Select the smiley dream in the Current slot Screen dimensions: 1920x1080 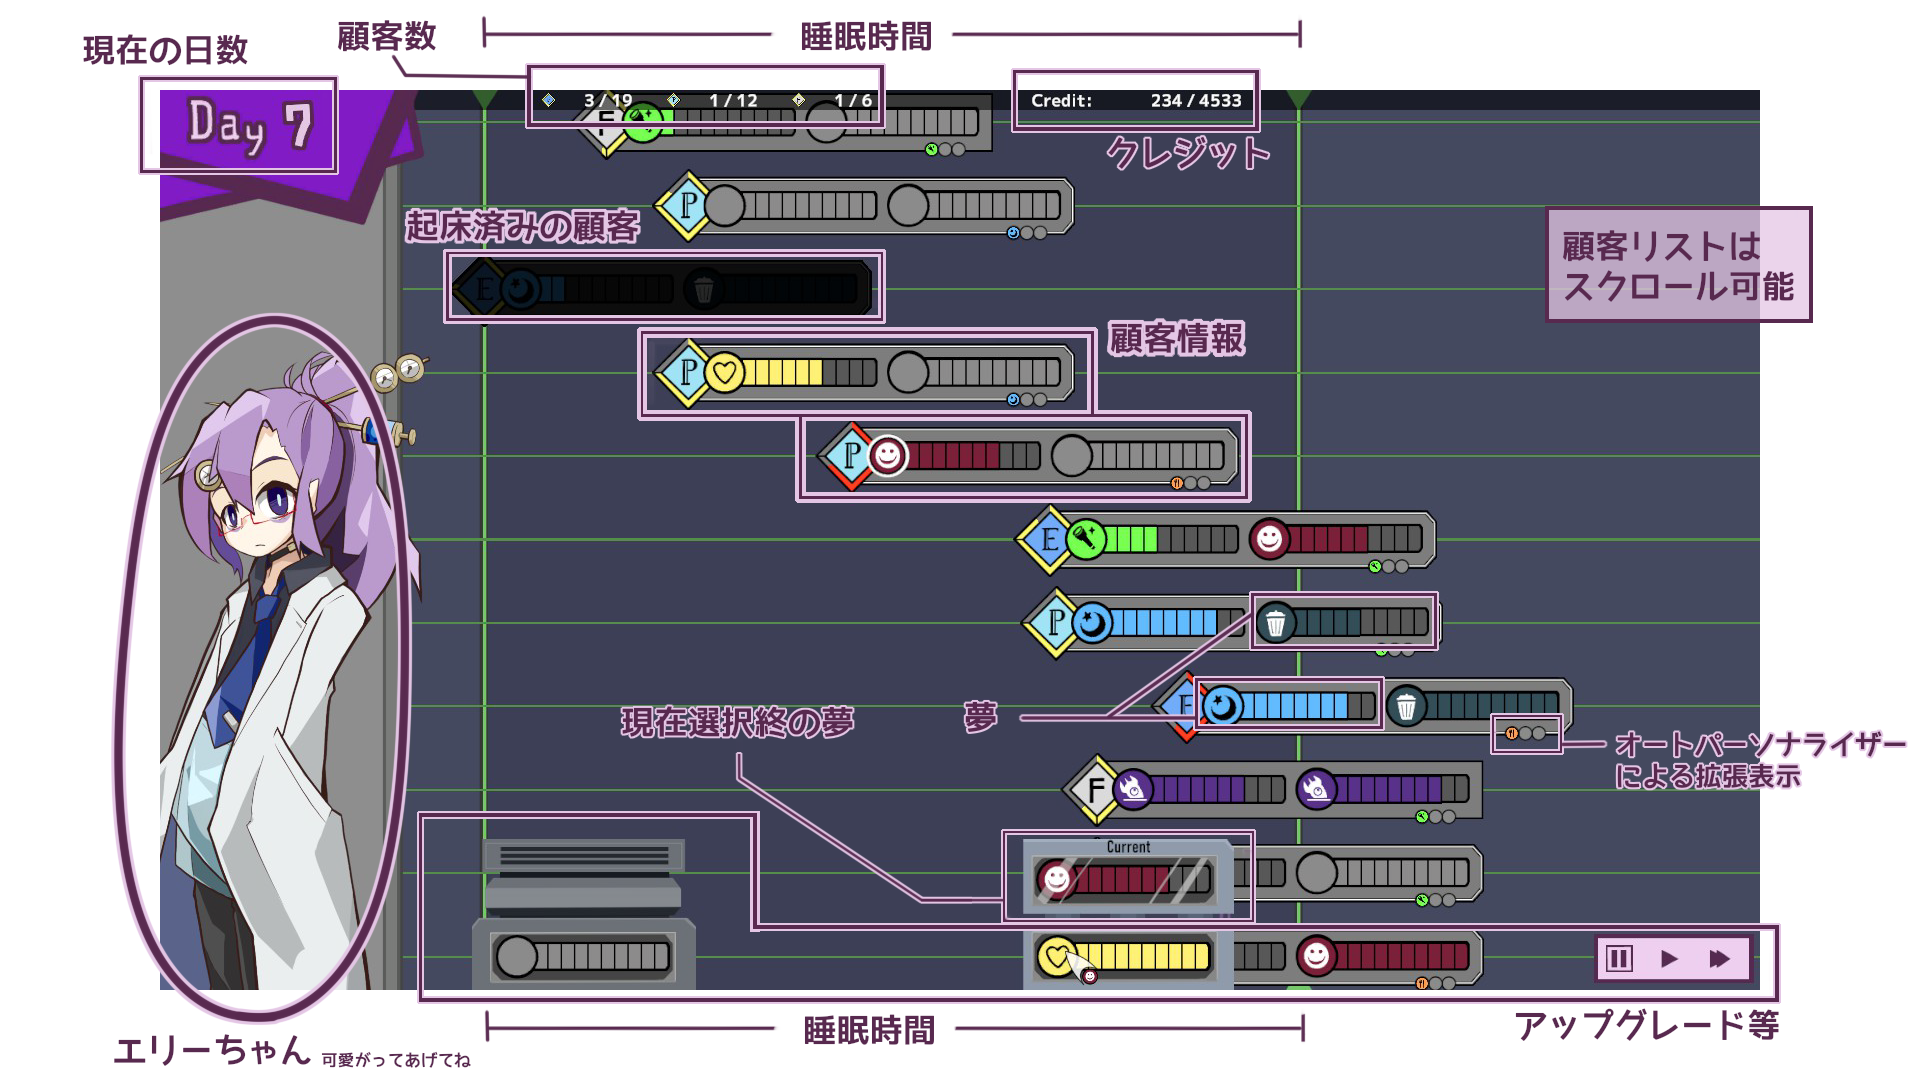pyautogui.click(x=1056, y=879)
